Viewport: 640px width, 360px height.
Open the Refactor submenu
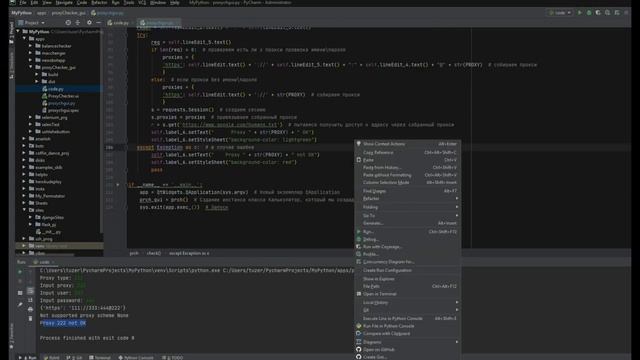tap(407, 198)
